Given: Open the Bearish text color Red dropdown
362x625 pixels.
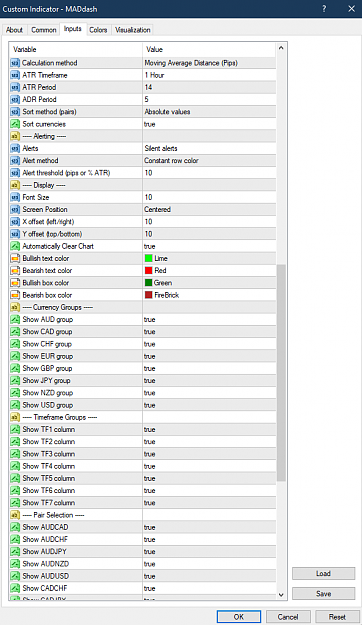Looking at the screenshot, I should (209, 271).
